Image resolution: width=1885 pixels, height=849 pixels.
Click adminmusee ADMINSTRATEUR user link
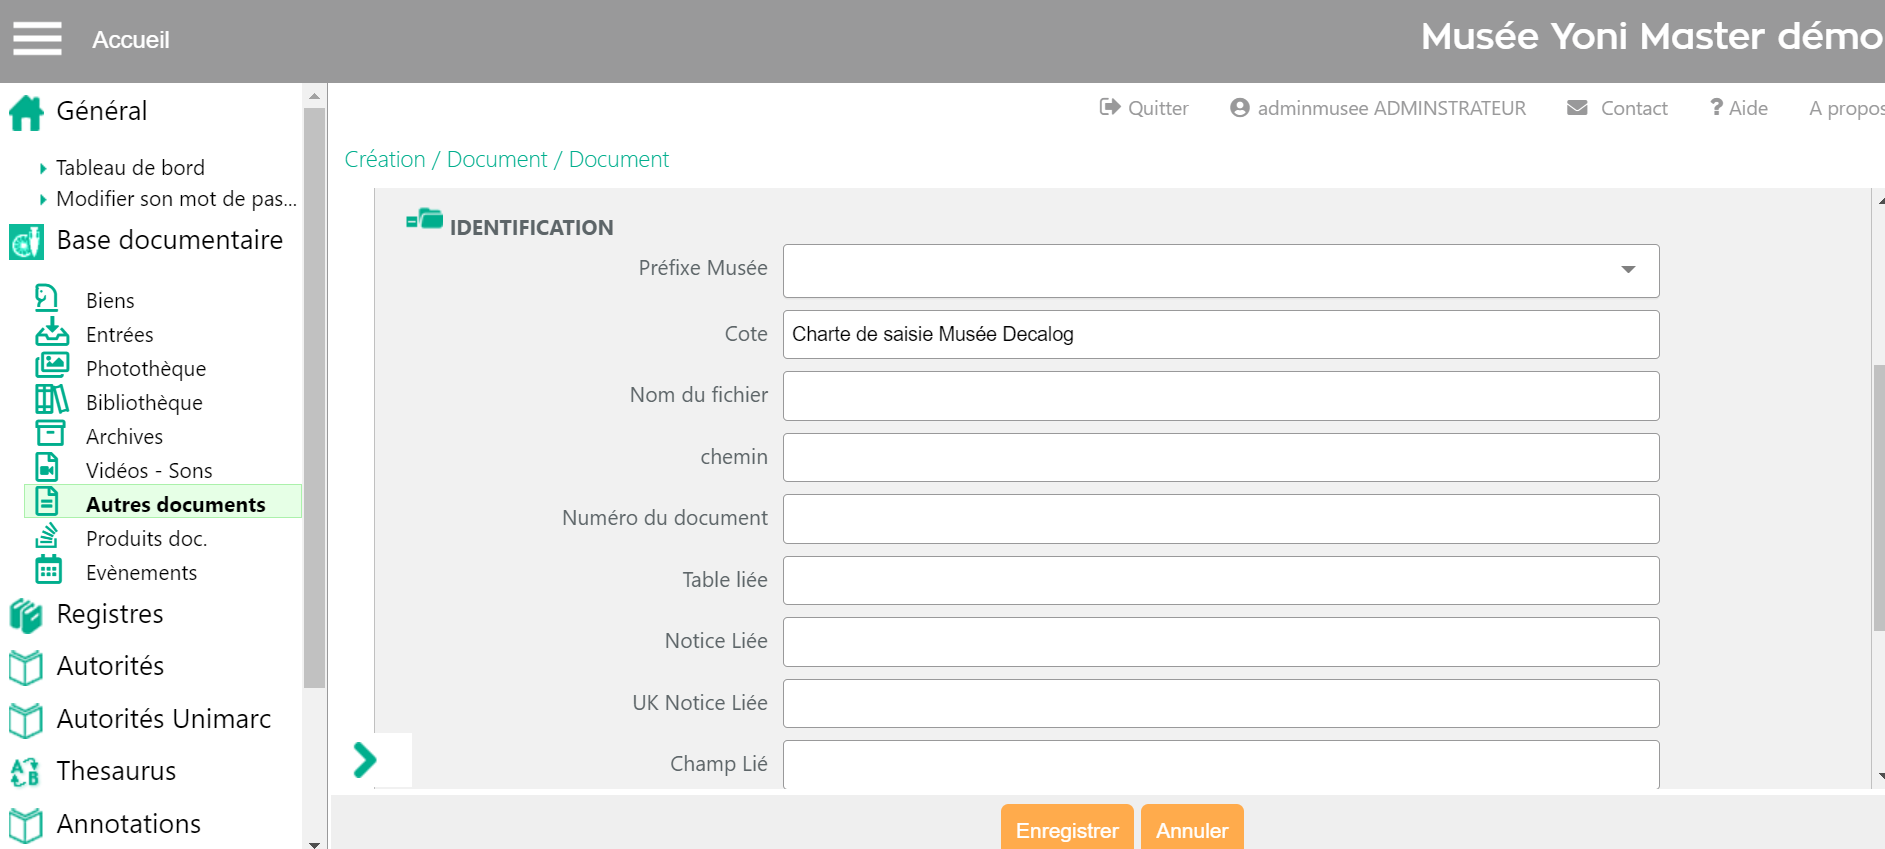click(x=1392, y=108)
